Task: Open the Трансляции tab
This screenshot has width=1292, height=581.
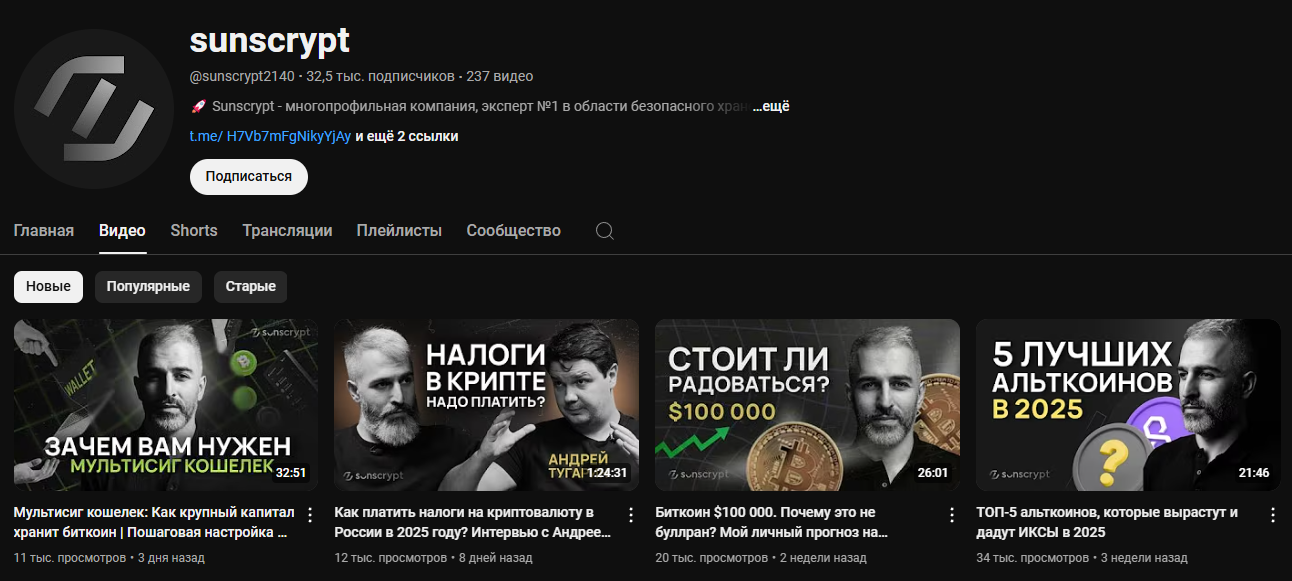Action: click(287, 231)
